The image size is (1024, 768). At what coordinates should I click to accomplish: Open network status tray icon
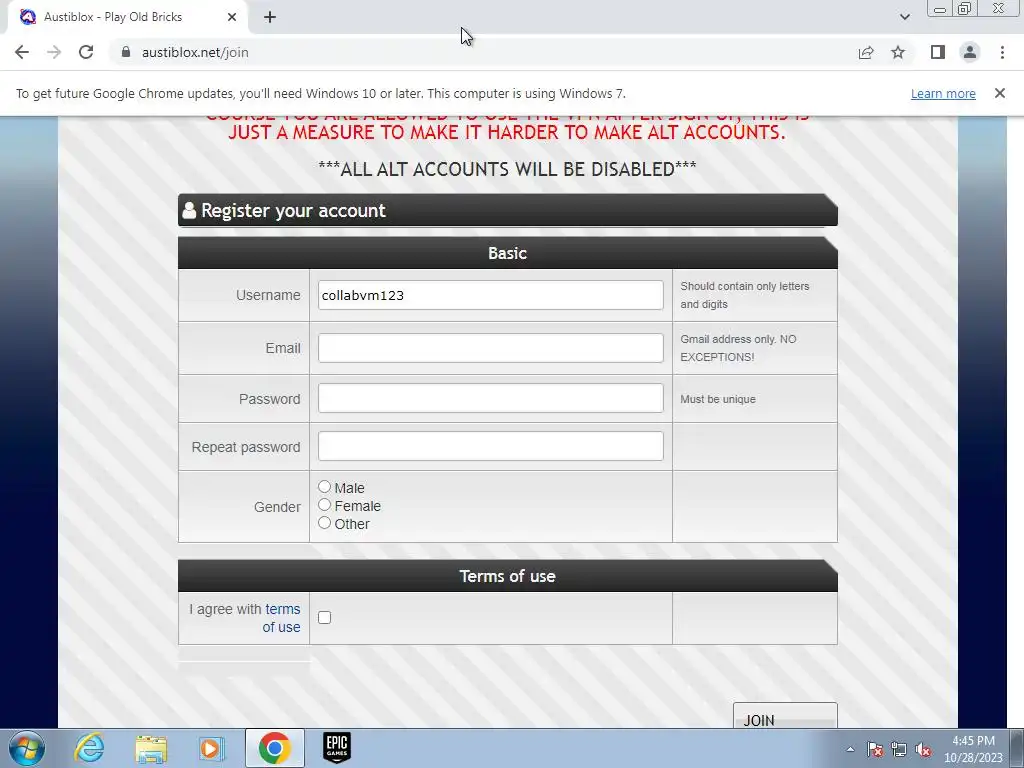[899, 749]
